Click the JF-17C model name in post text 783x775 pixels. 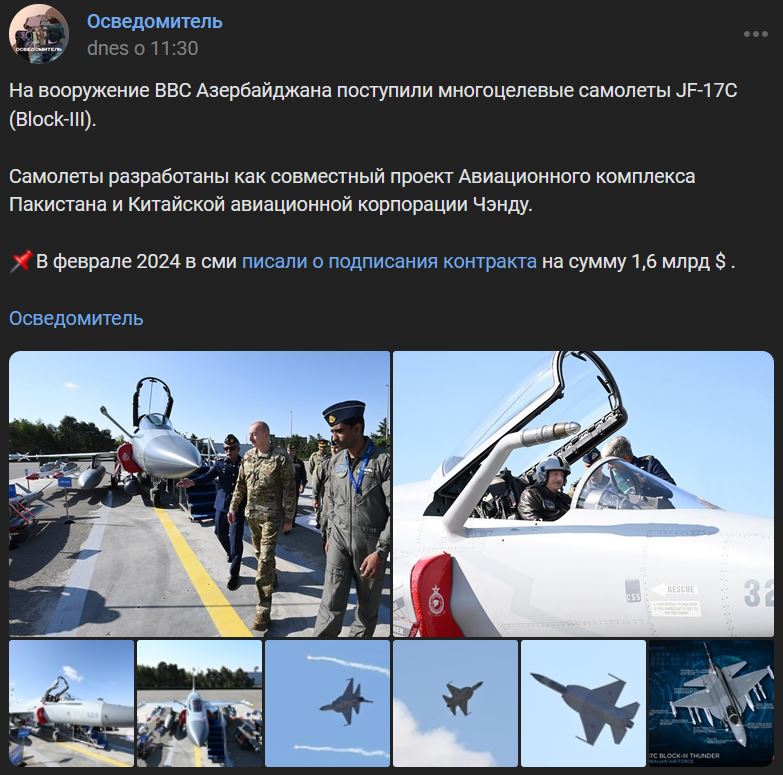pos(706,91)
